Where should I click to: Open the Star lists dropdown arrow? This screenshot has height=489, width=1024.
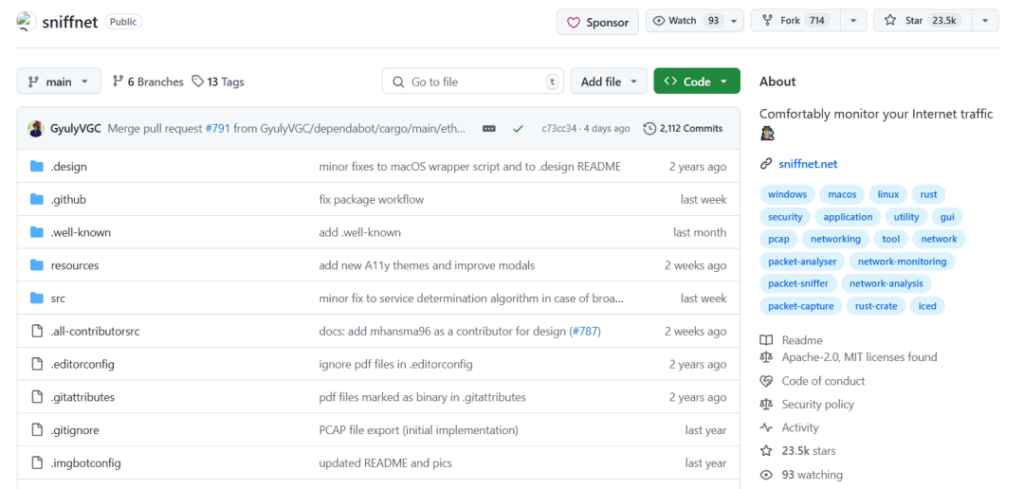coord(985,22)
